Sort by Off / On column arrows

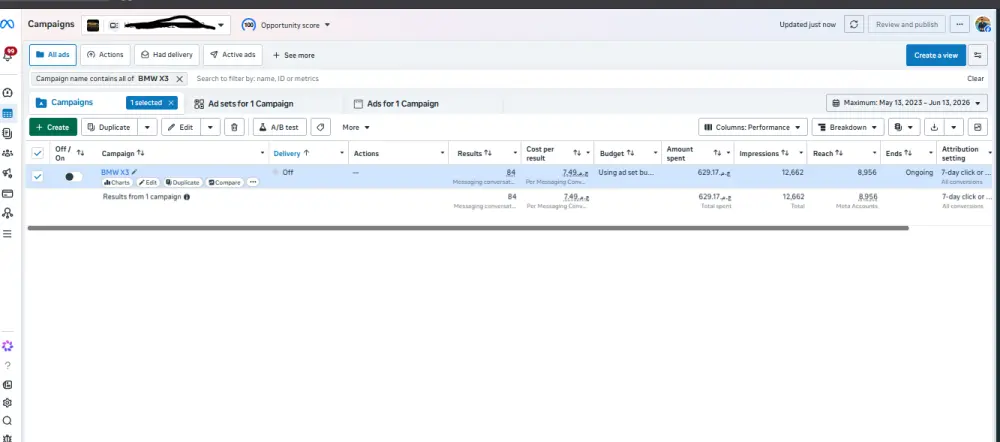(80, 153)
